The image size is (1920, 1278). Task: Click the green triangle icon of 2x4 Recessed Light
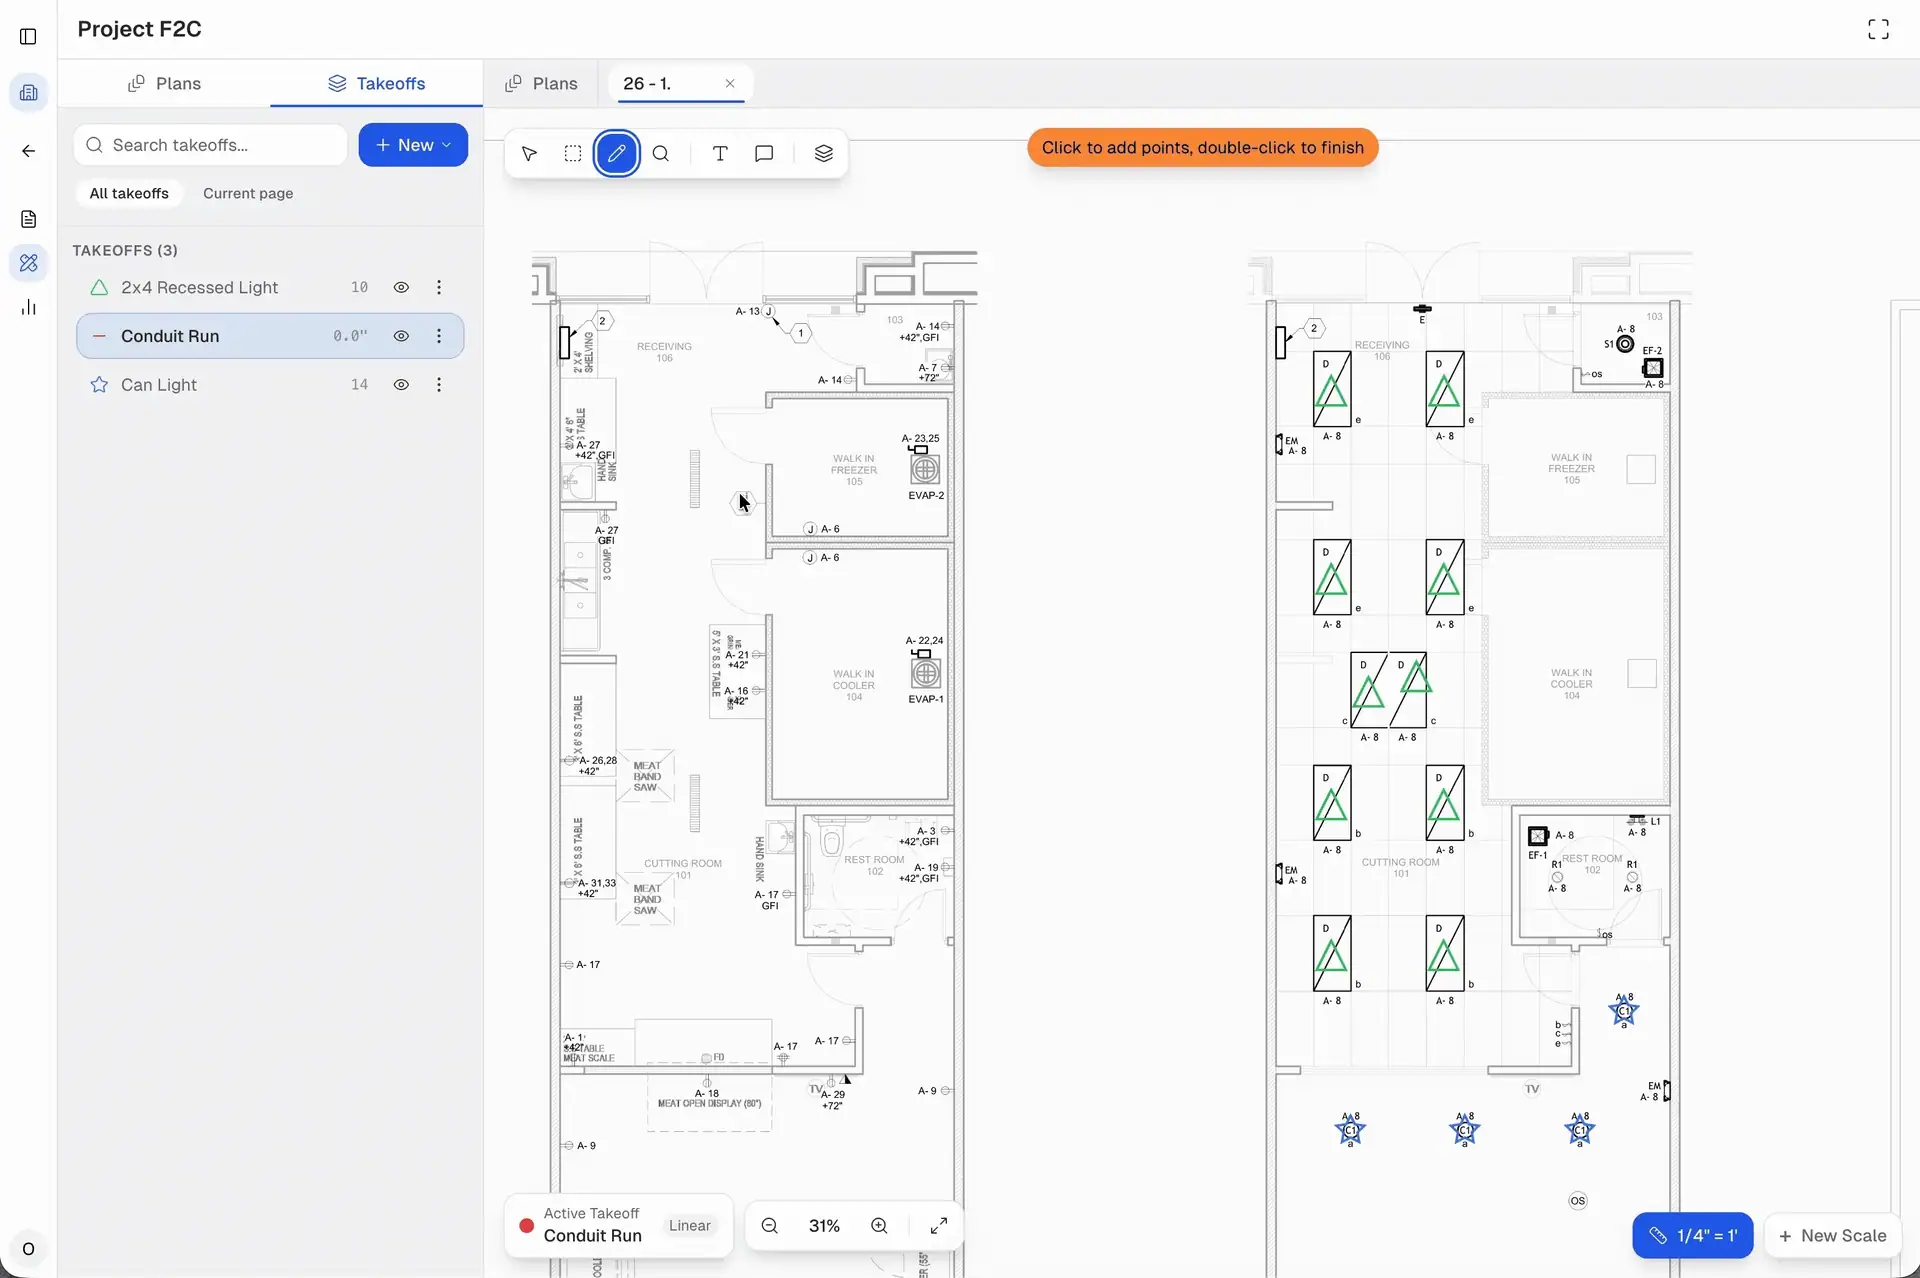[x=99, y=288]
